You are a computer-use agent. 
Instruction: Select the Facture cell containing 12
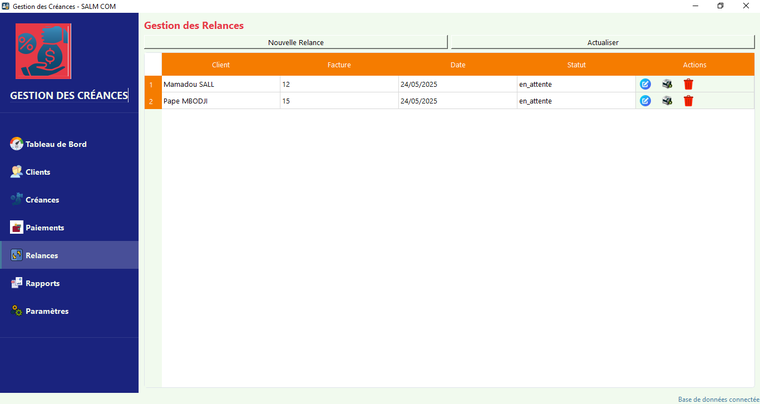[x=338, y=84]
